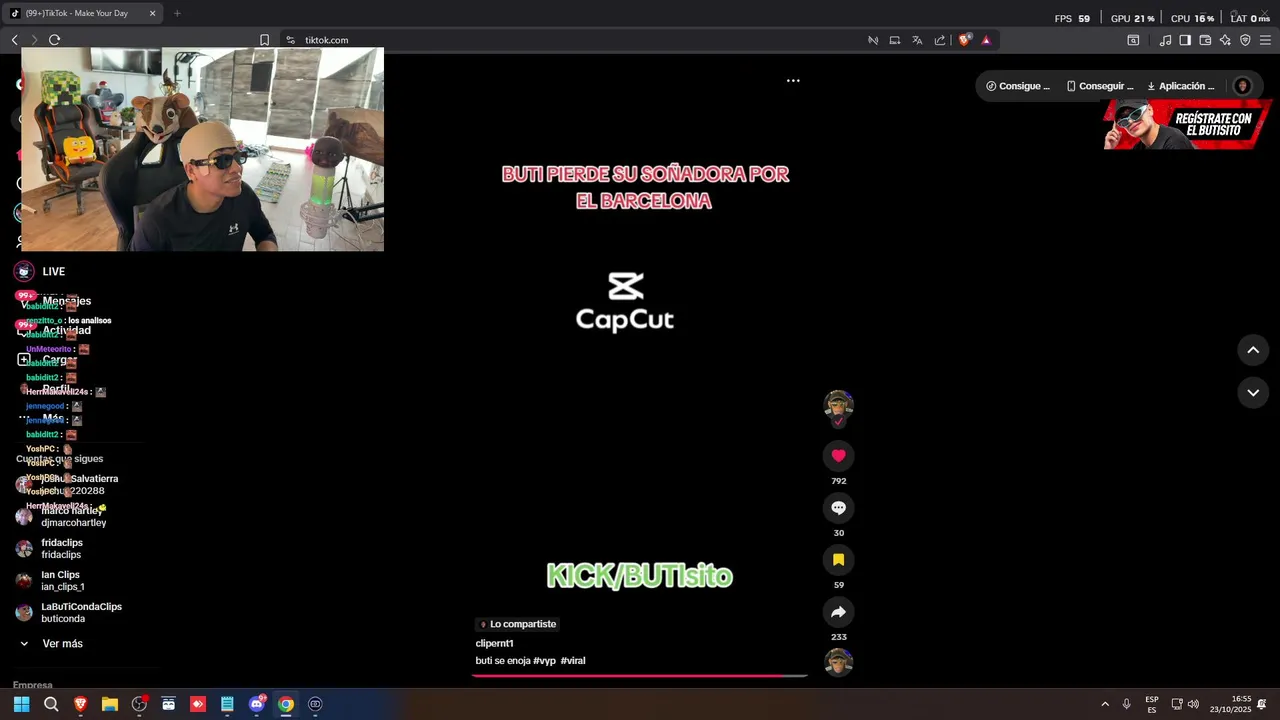Open Leo AI sparkle icon

point(1225,40)
